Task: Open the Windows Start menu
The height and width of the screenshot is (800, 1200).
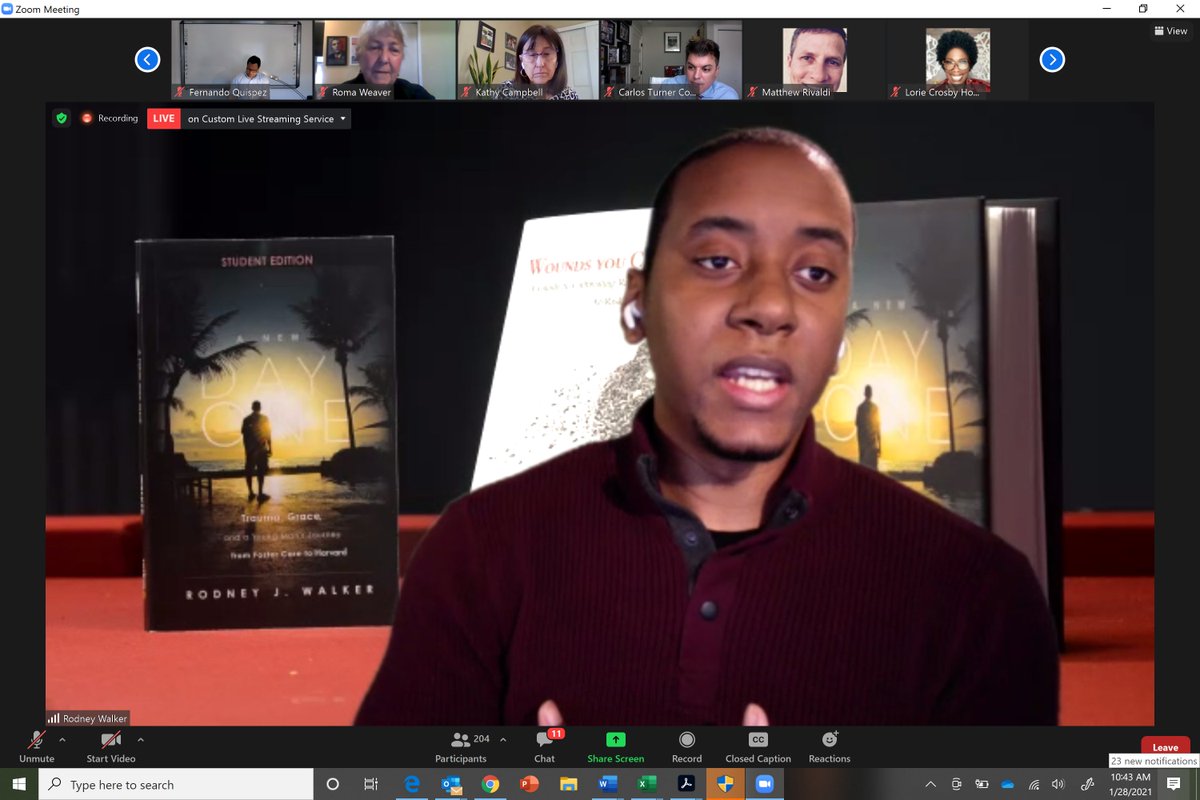Action: pyautogui.click(x=19, y=784)
